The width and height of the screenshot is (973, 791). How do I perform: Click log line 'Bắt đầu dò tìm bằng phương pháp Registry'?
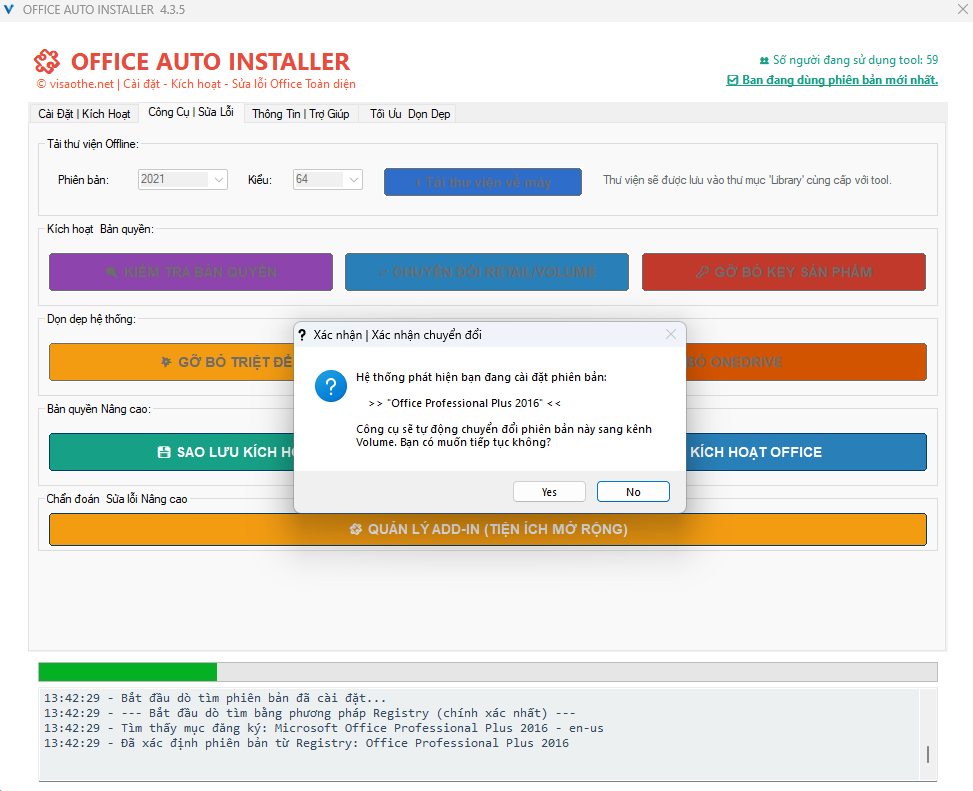point(310,713)
